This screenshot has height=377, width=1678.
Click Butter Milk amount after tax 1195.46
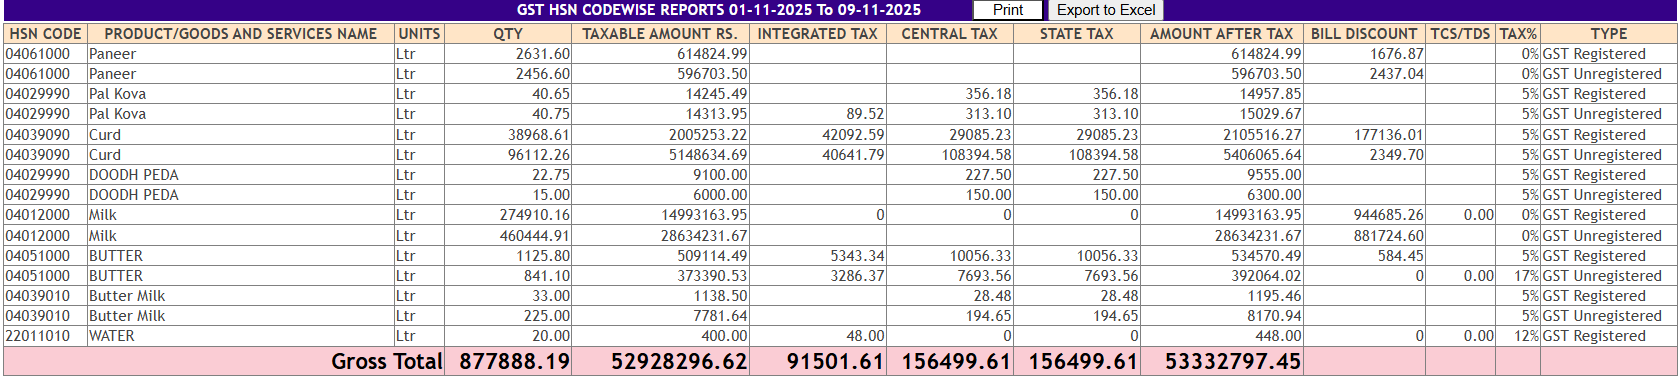[x=1274, y=296]
